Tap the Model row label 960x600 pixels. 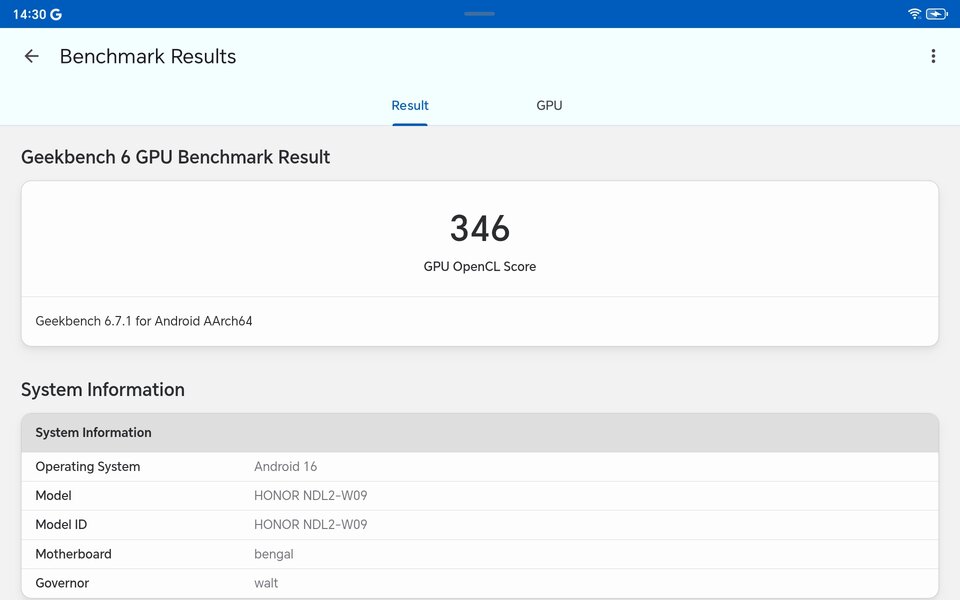click(x=53, y=495)
